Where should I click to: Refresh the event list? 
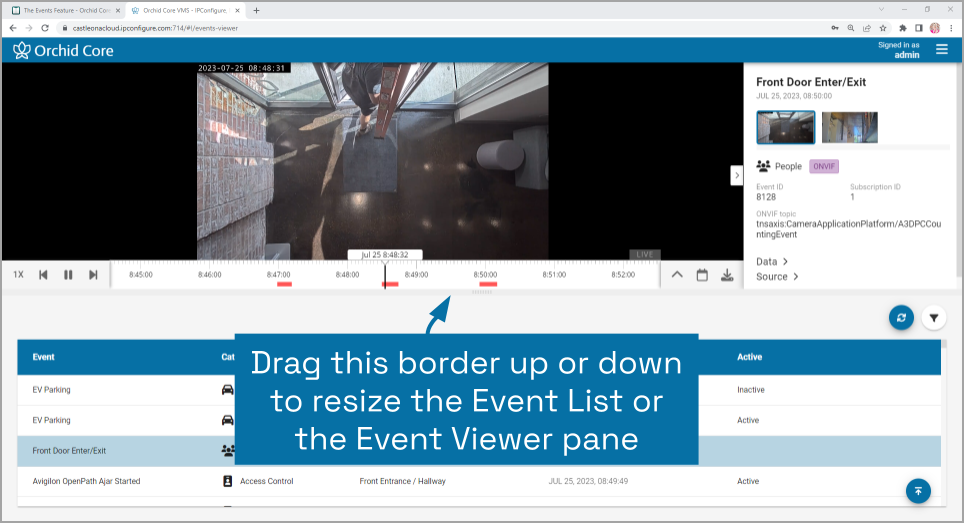tap(901, 318)
